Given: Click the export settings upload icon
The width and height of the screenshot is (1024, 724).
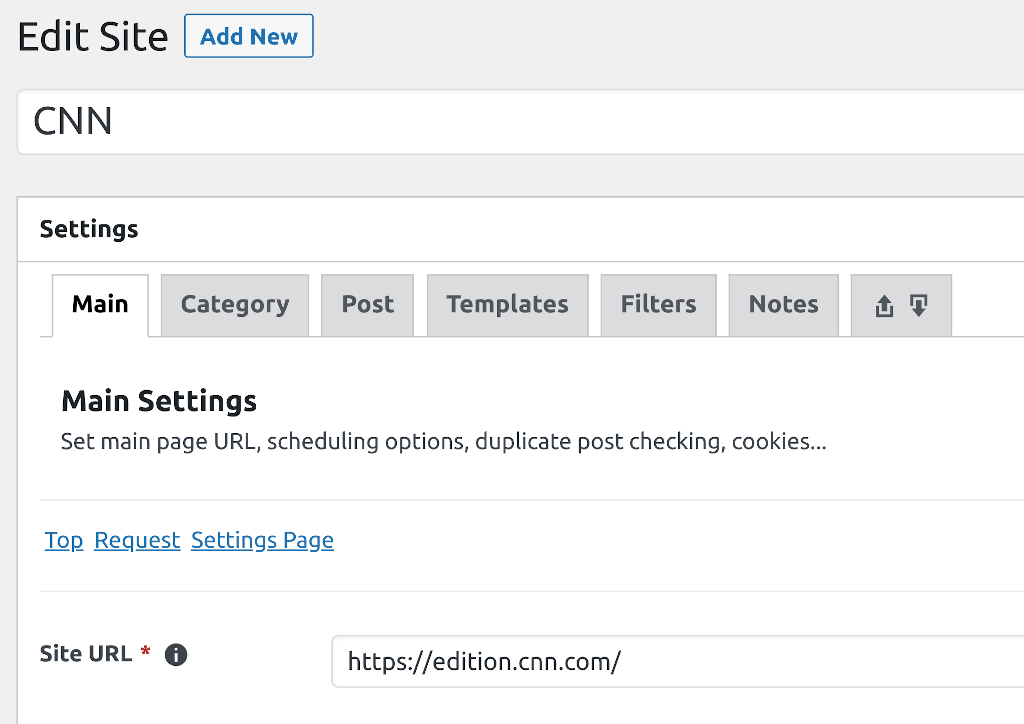Looking at the screenshot, I should tap(884, 306).
